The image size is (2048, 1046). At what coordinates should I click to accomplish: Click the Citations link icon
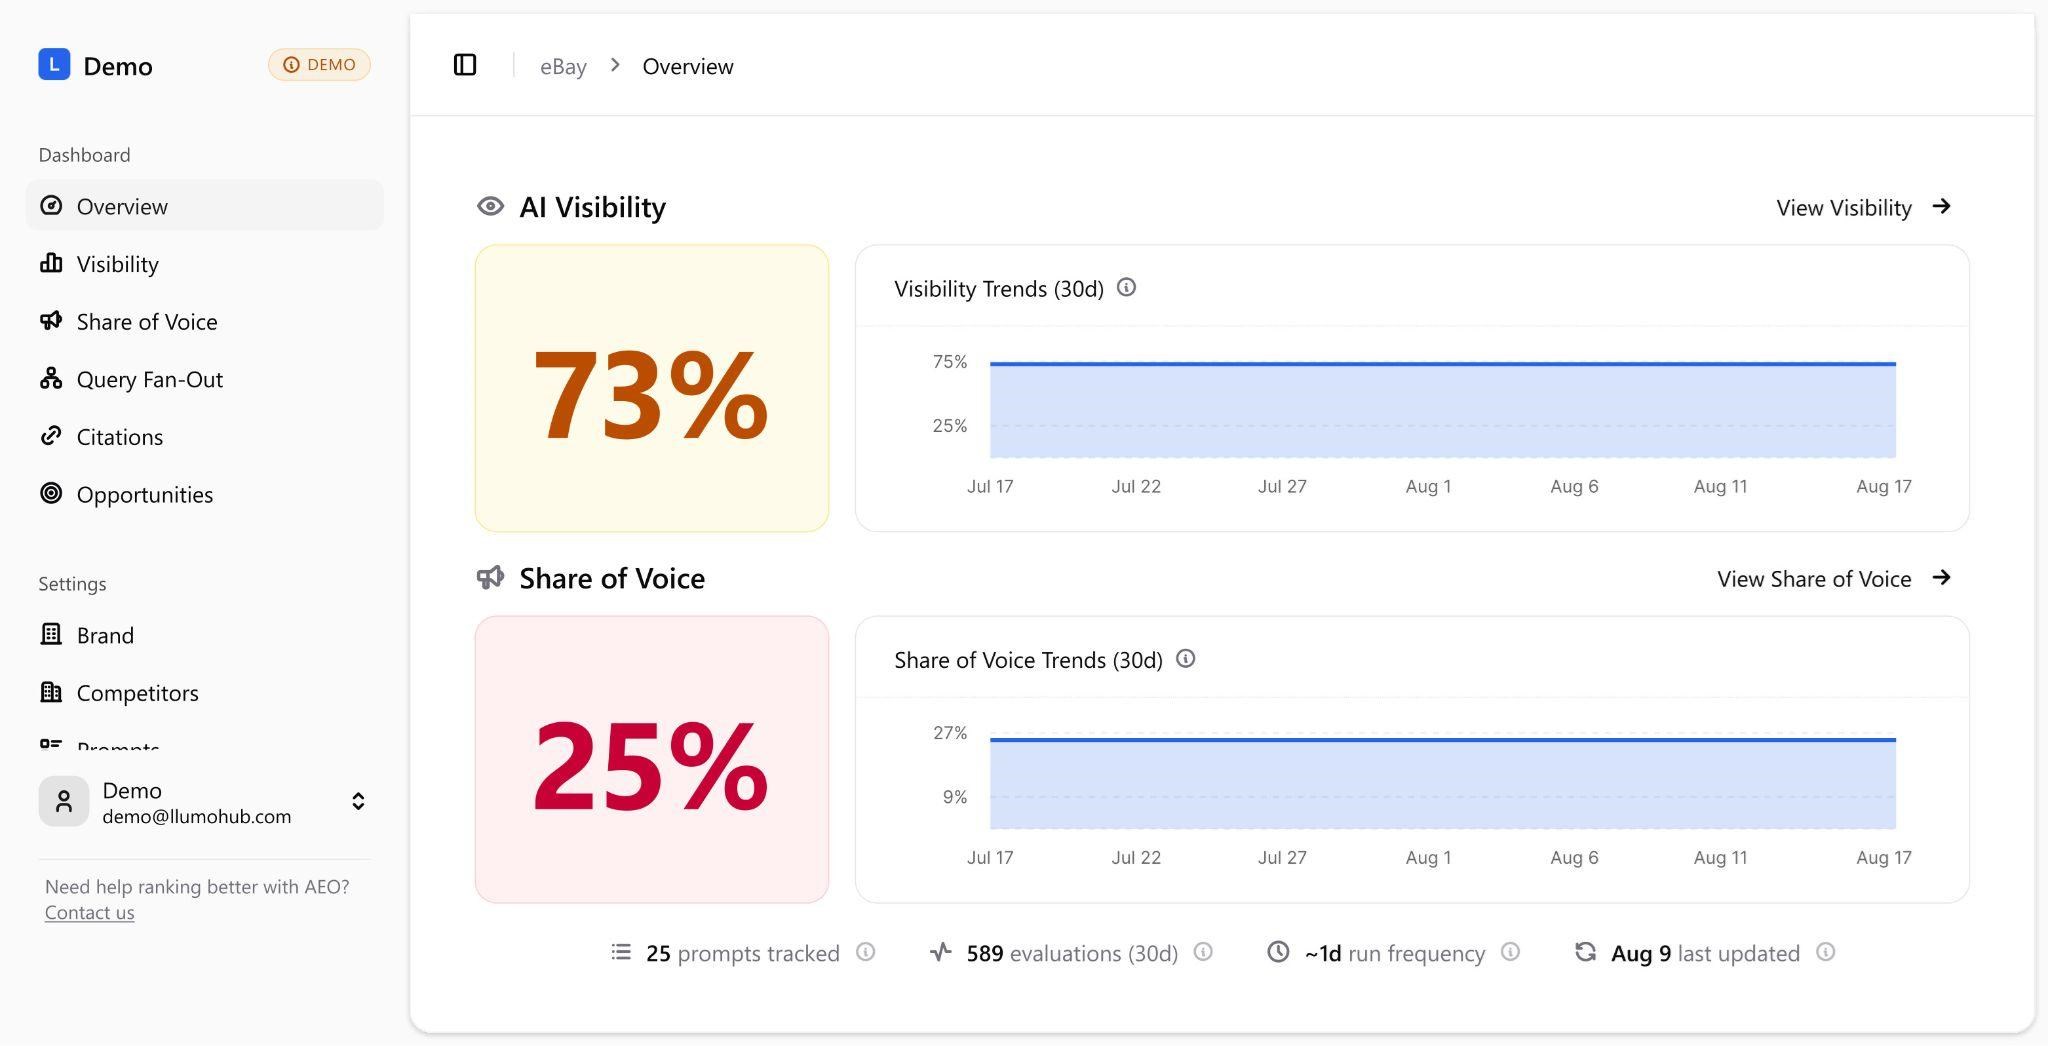[51, 436]
